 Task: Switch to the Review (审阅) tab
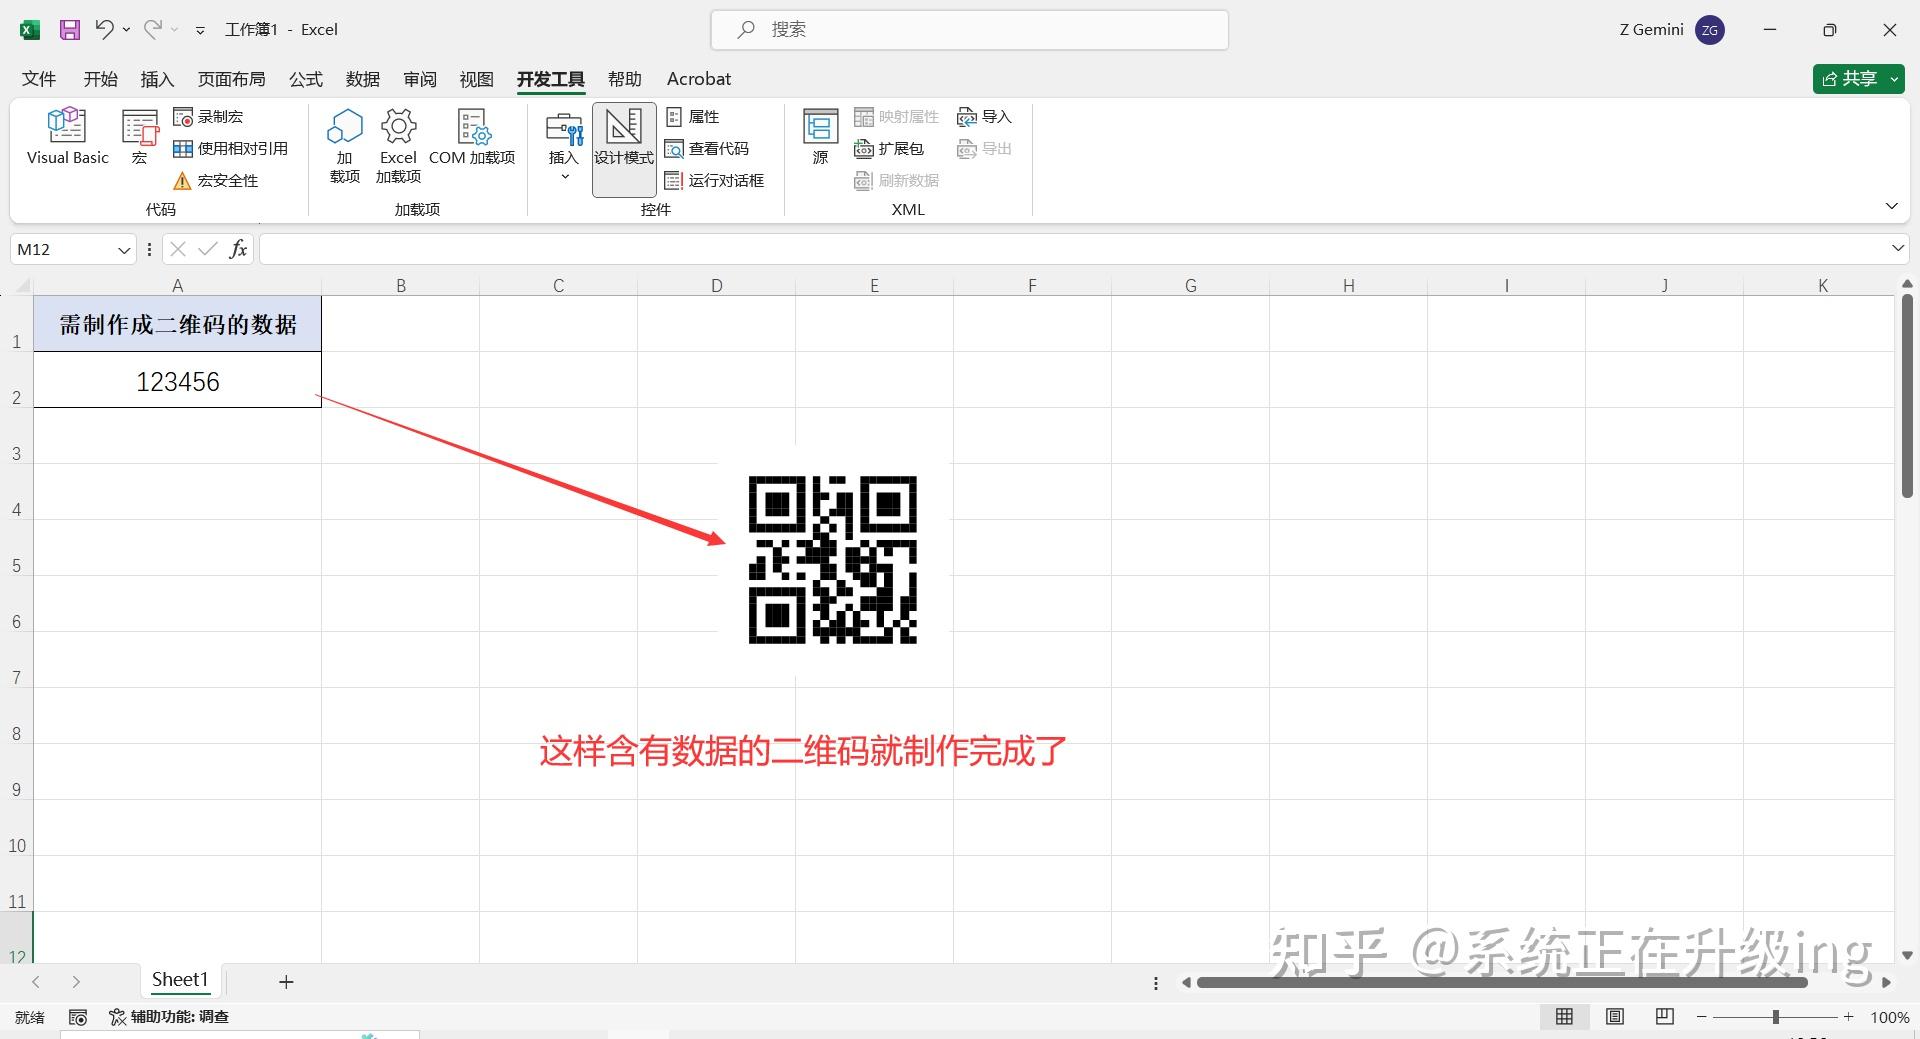(420, 79)
